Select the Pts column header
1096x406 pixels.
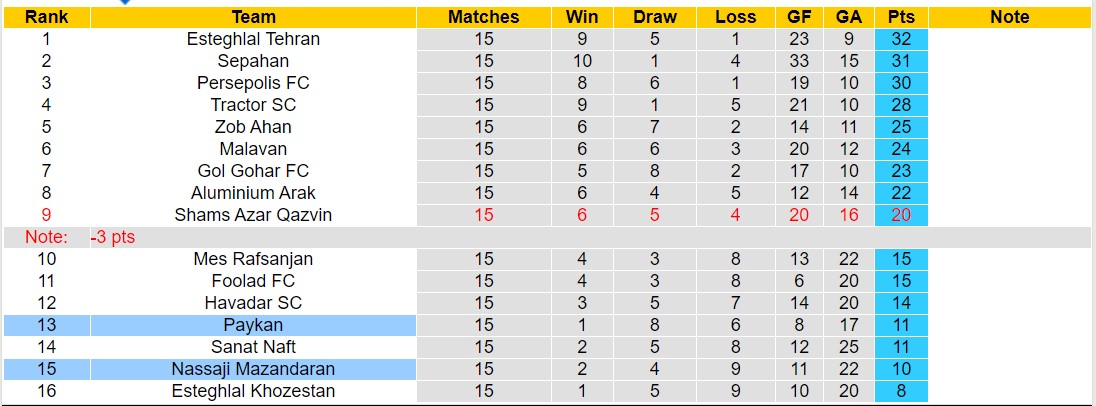[x=901, y=17]
